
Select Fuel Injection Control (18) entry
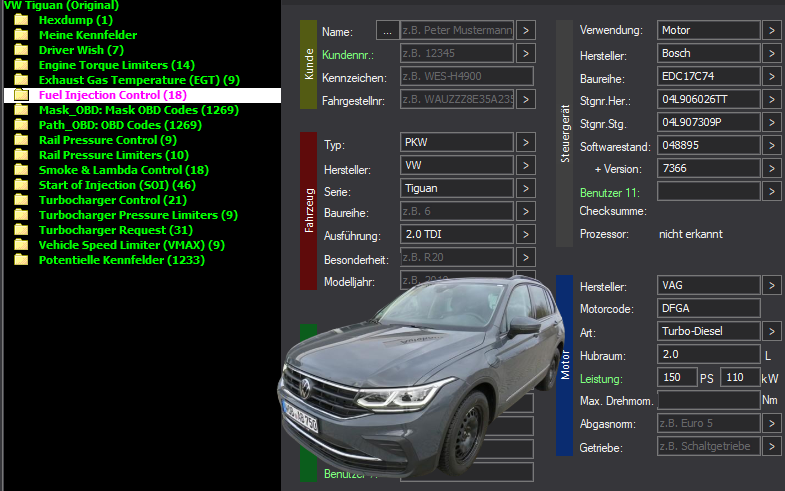pos(113,95)
